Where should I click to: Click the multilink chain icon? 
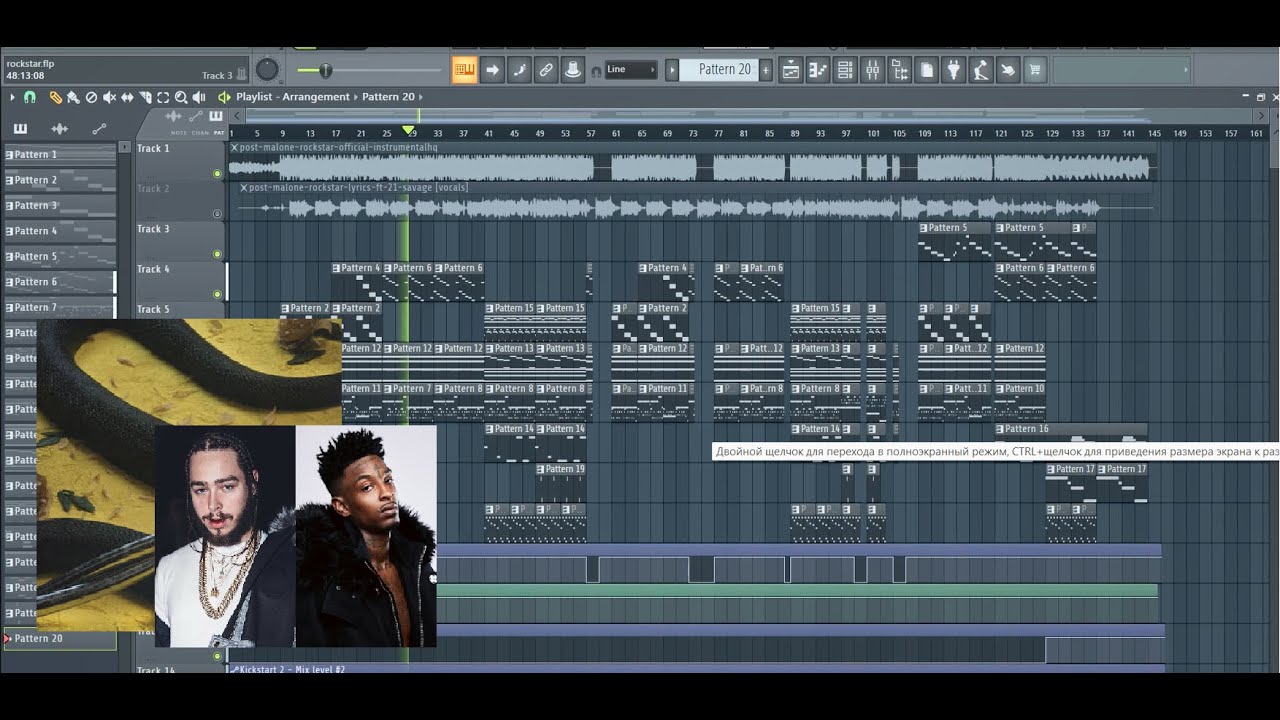coord(546,70)
